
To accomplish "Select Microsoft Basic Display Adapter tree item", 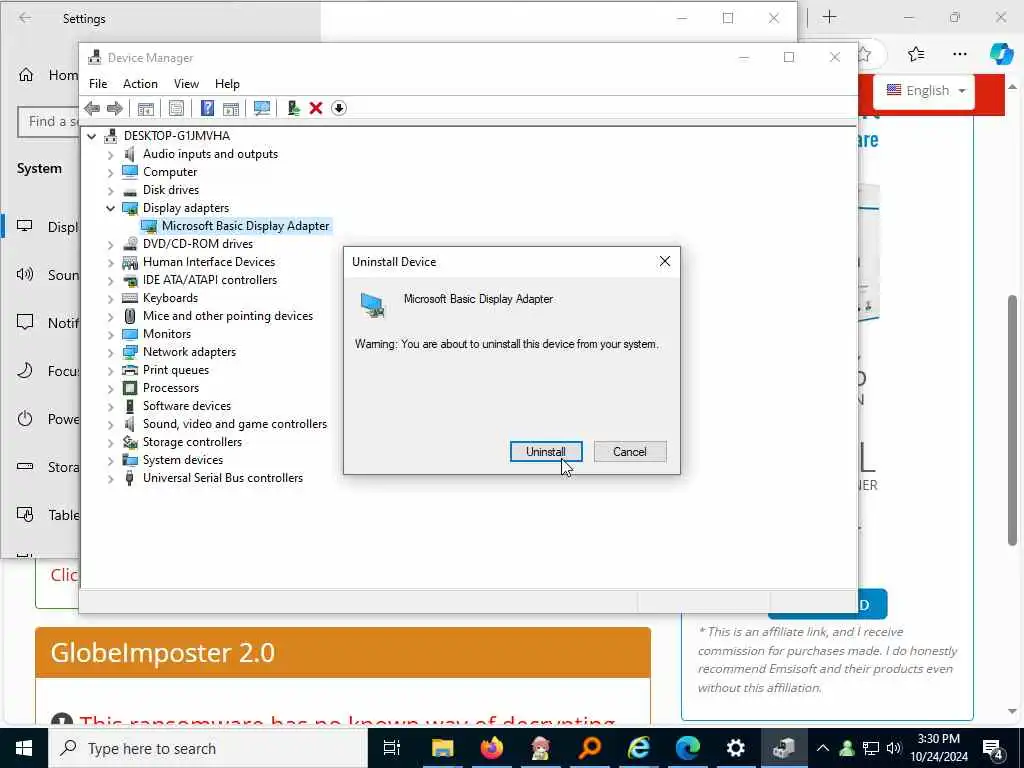I will click(246, 226).
